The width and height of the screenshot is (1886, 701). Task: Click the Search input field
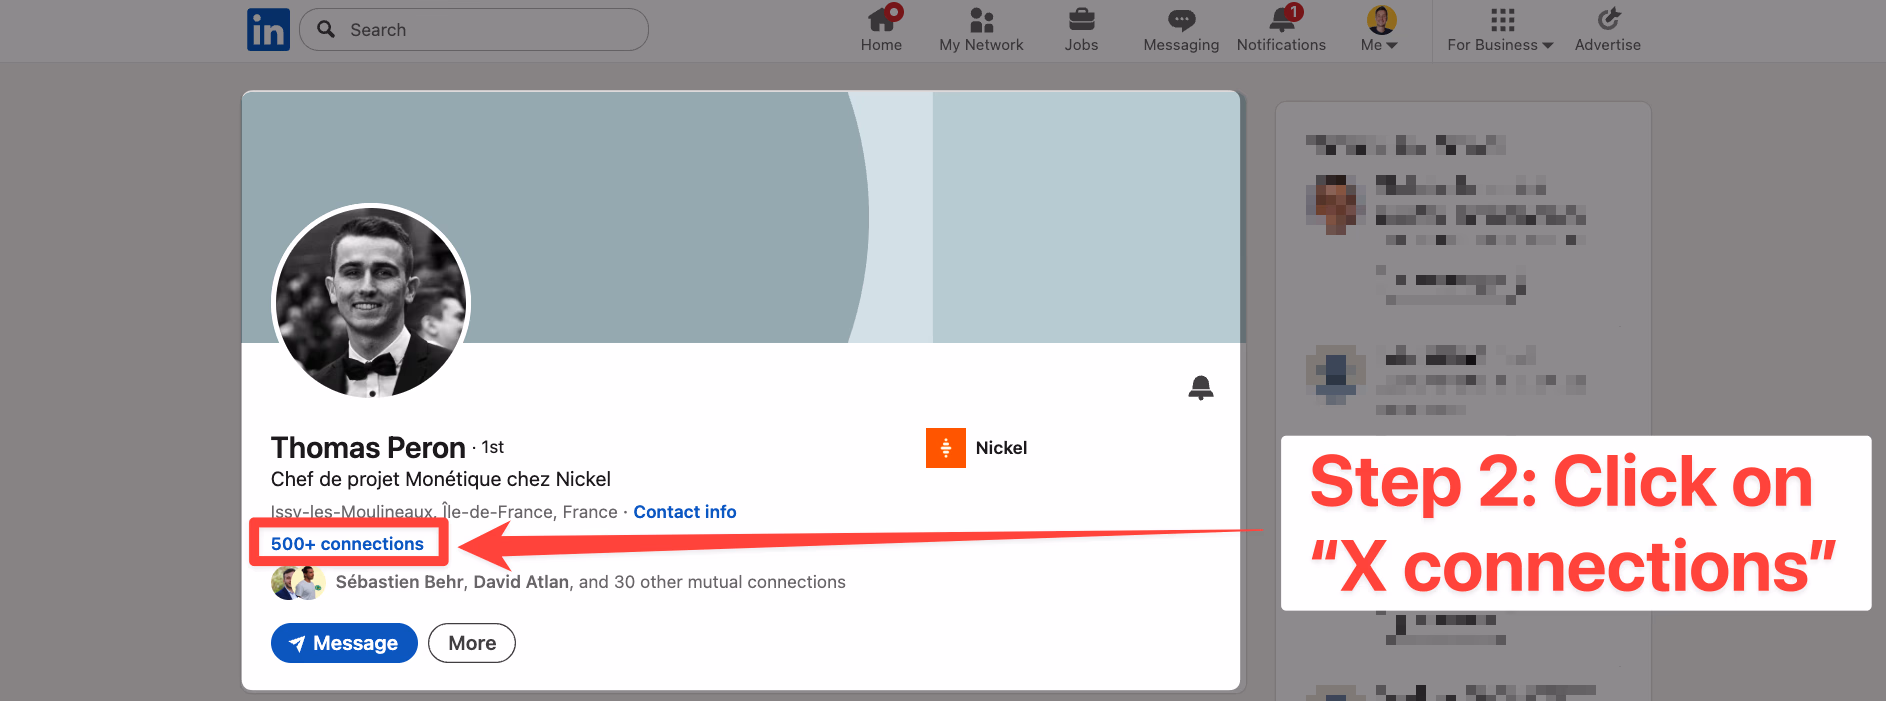474,30
